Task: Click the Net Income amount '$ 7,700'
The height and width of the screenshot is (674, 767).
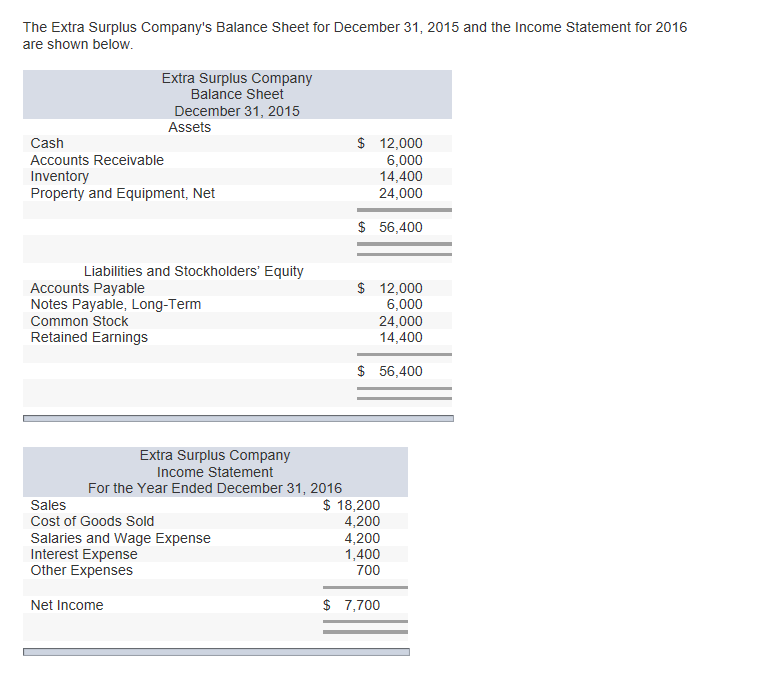Action: (x=351, y=605)
